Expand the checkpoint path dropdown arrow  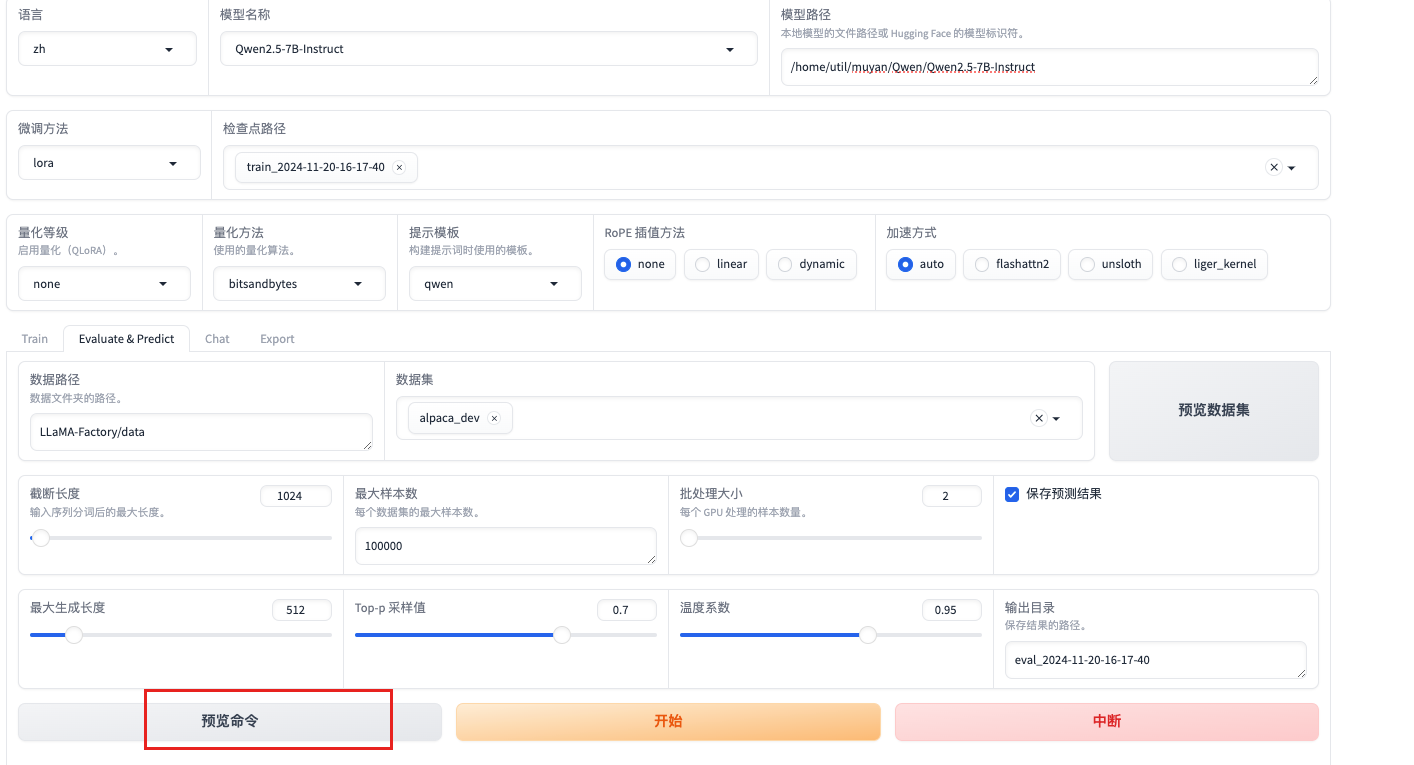pos(1292,168)
